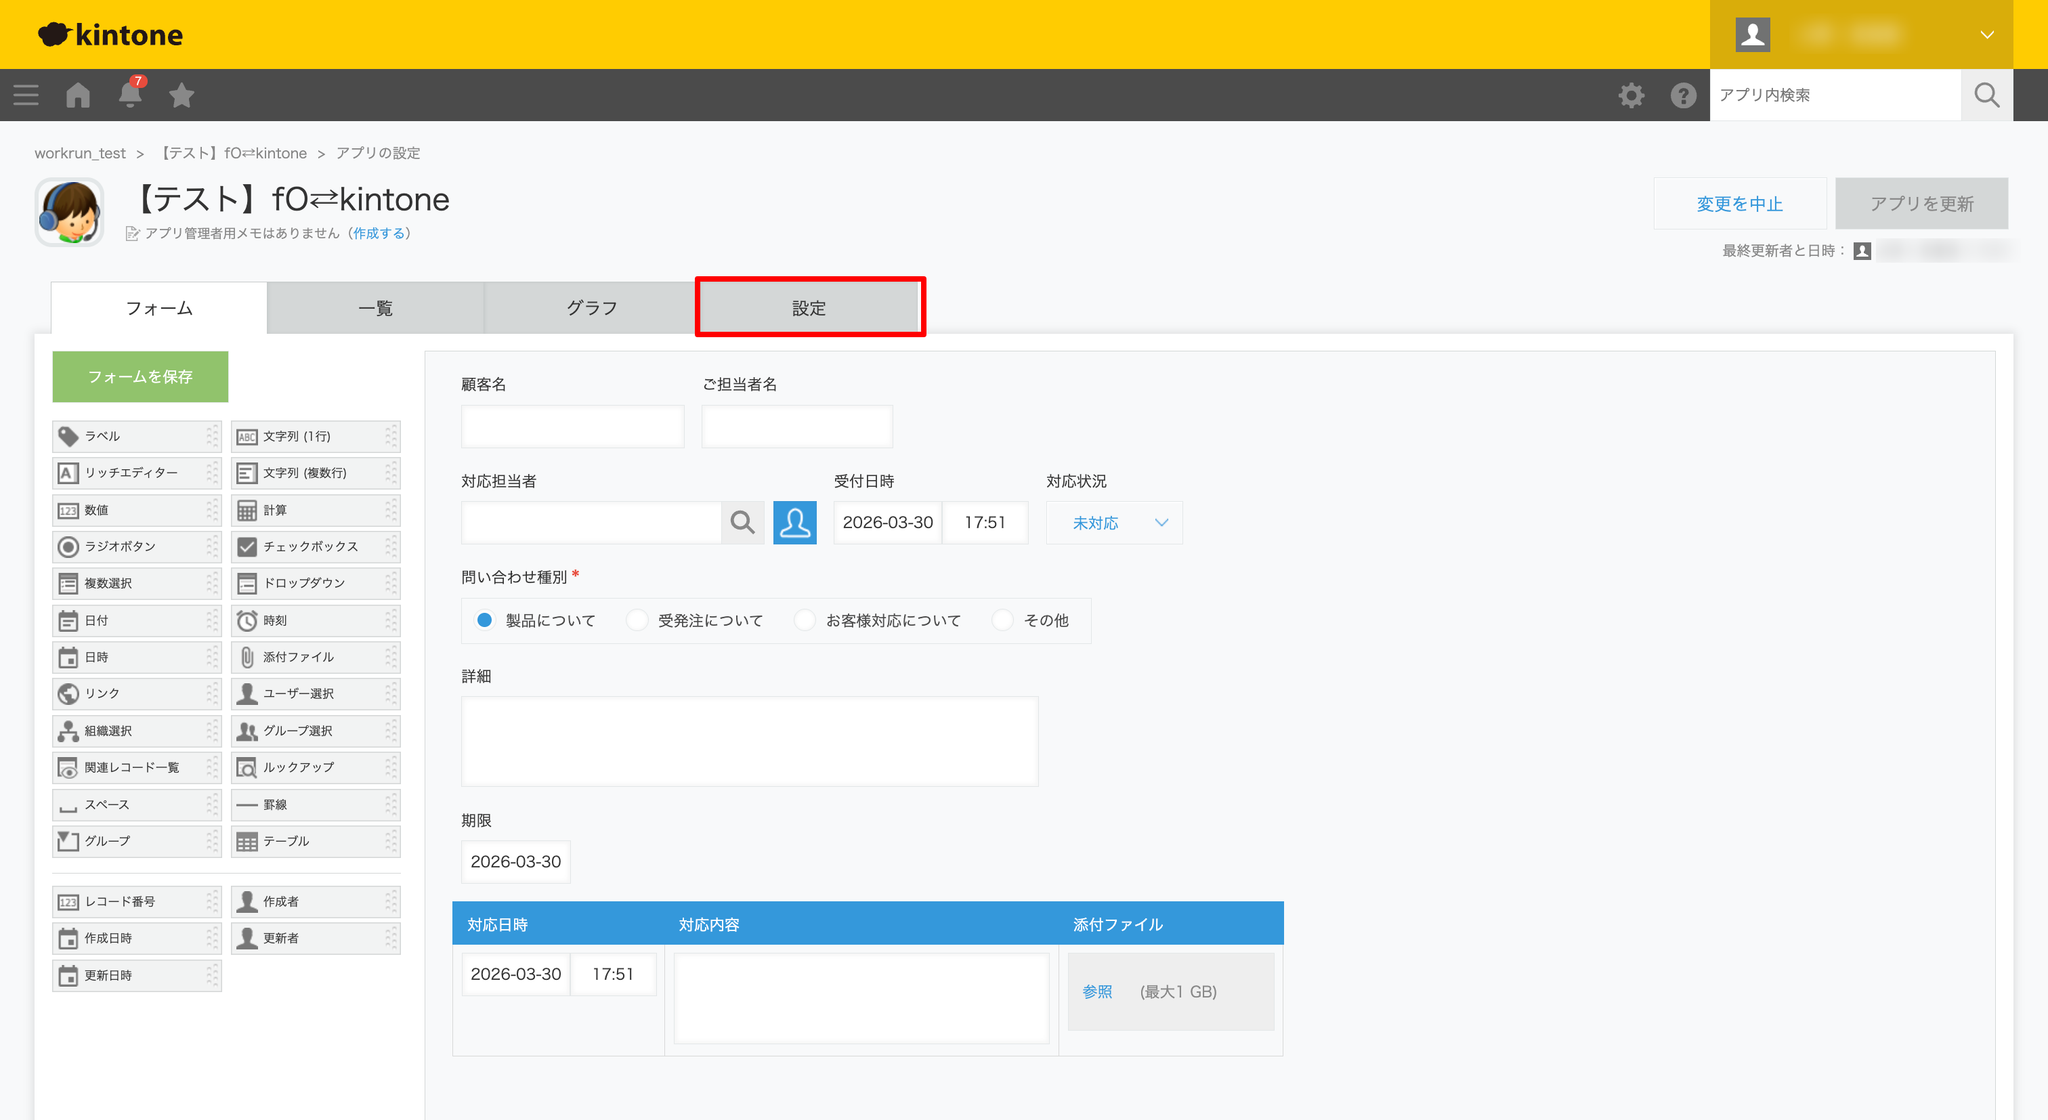Open the settings gear icon
Image resolution: width=2048 pixels, height=1120 pixels.
coord(1631,95)
